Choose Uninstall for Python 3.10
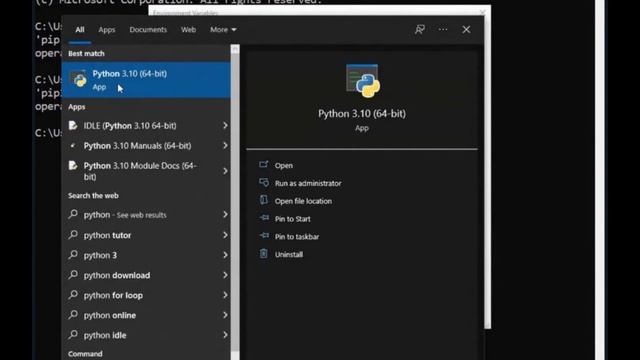This screenshot has height=360, width=640. click(289, 255)
